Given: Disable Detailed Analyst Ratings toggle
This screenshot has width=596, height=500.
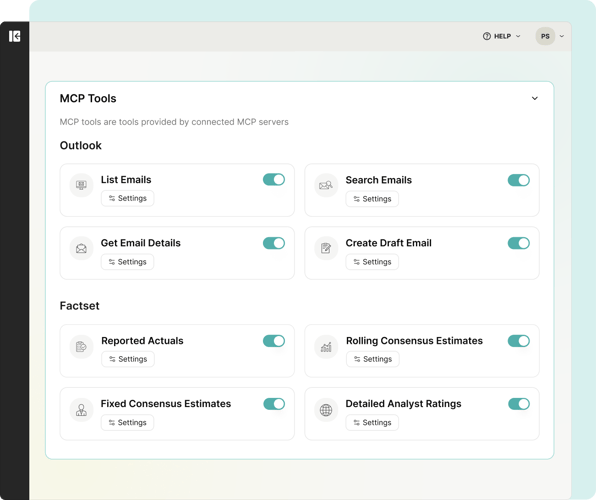Looking at the screenshot, I should (x=519, y=404).
